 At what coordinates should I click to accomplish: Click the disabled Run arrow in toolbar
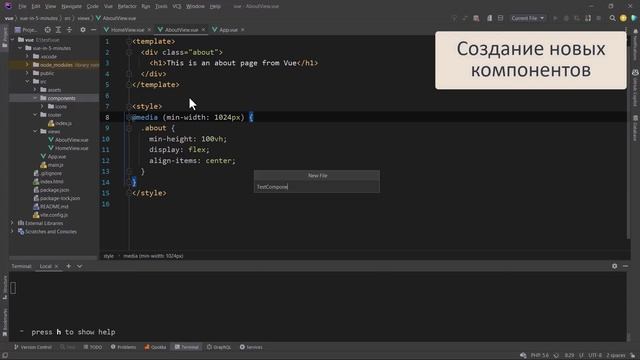(555, 18)
